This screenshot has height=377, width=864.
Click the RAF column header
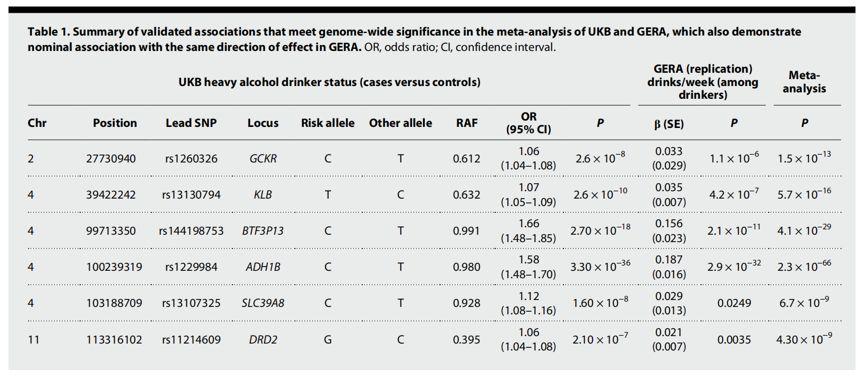click(466, 123)
